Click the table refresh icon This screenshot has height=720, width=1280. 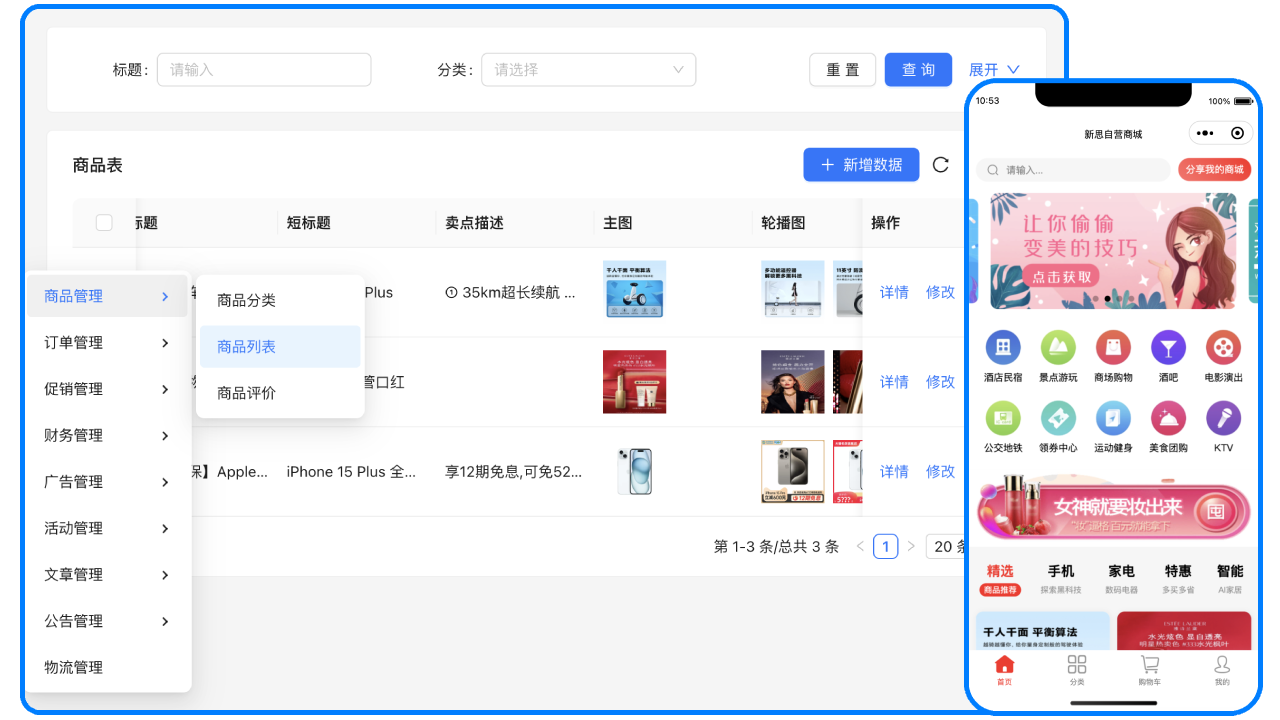(940, 165)
